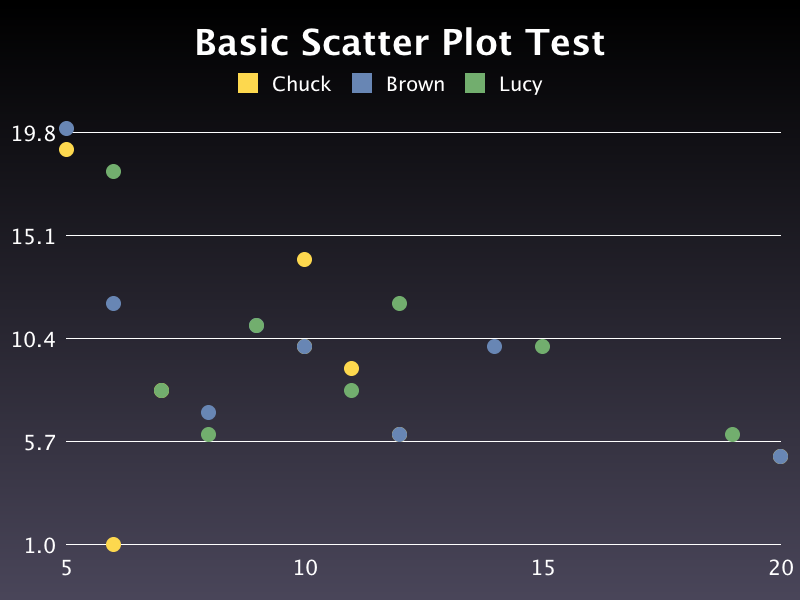Click the yellow Chuck legend swatch
Viewport: 800px width, 600px height.
coord(248,84)
